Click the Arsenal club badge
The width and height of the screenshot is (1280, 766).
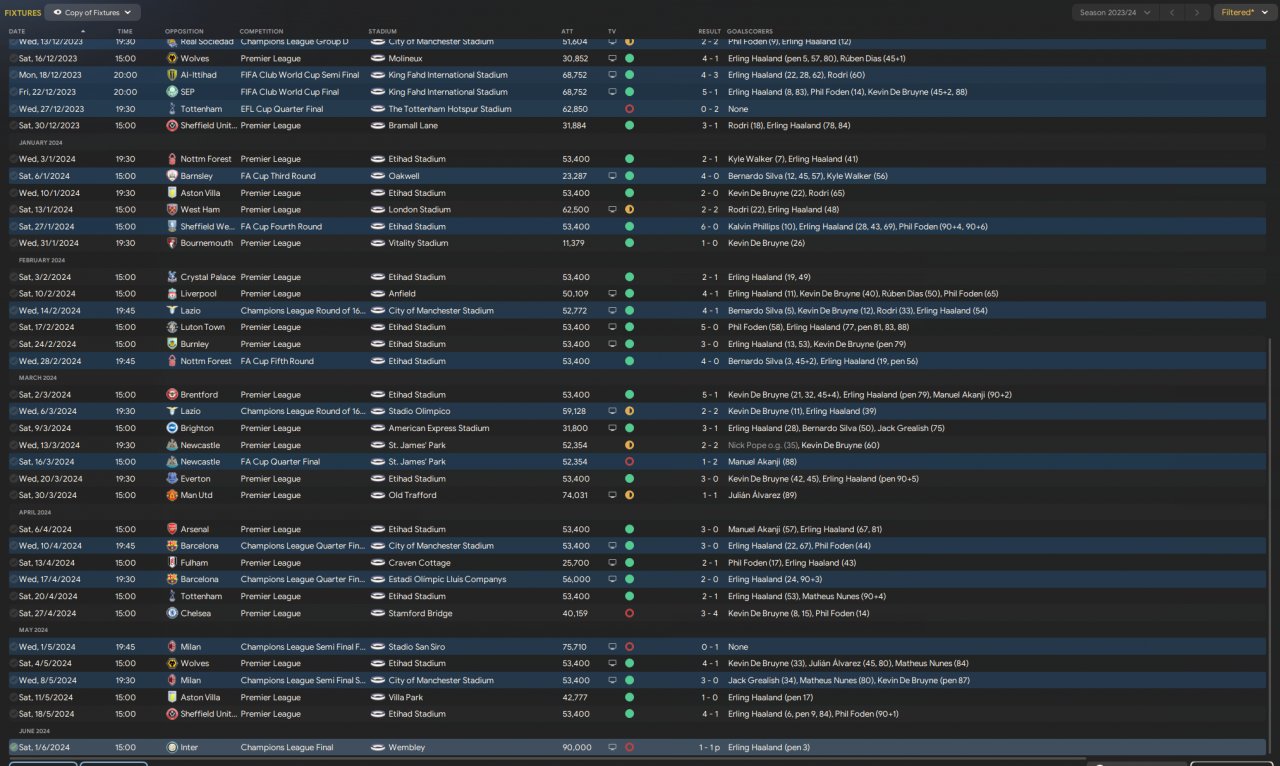172,529
